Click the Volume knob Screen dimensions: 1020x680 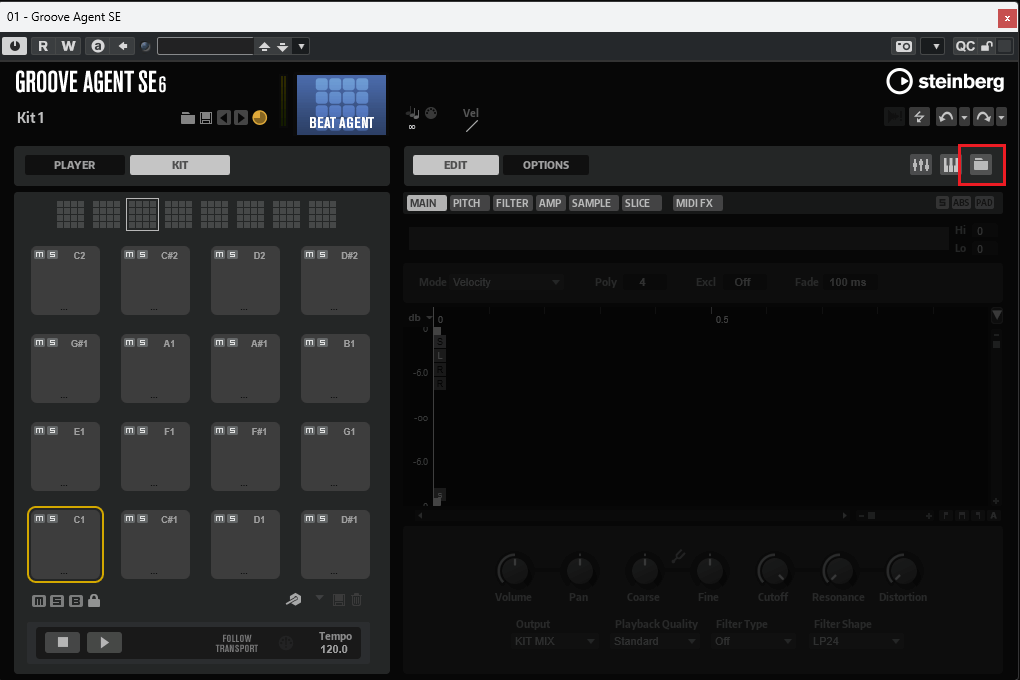513,571
